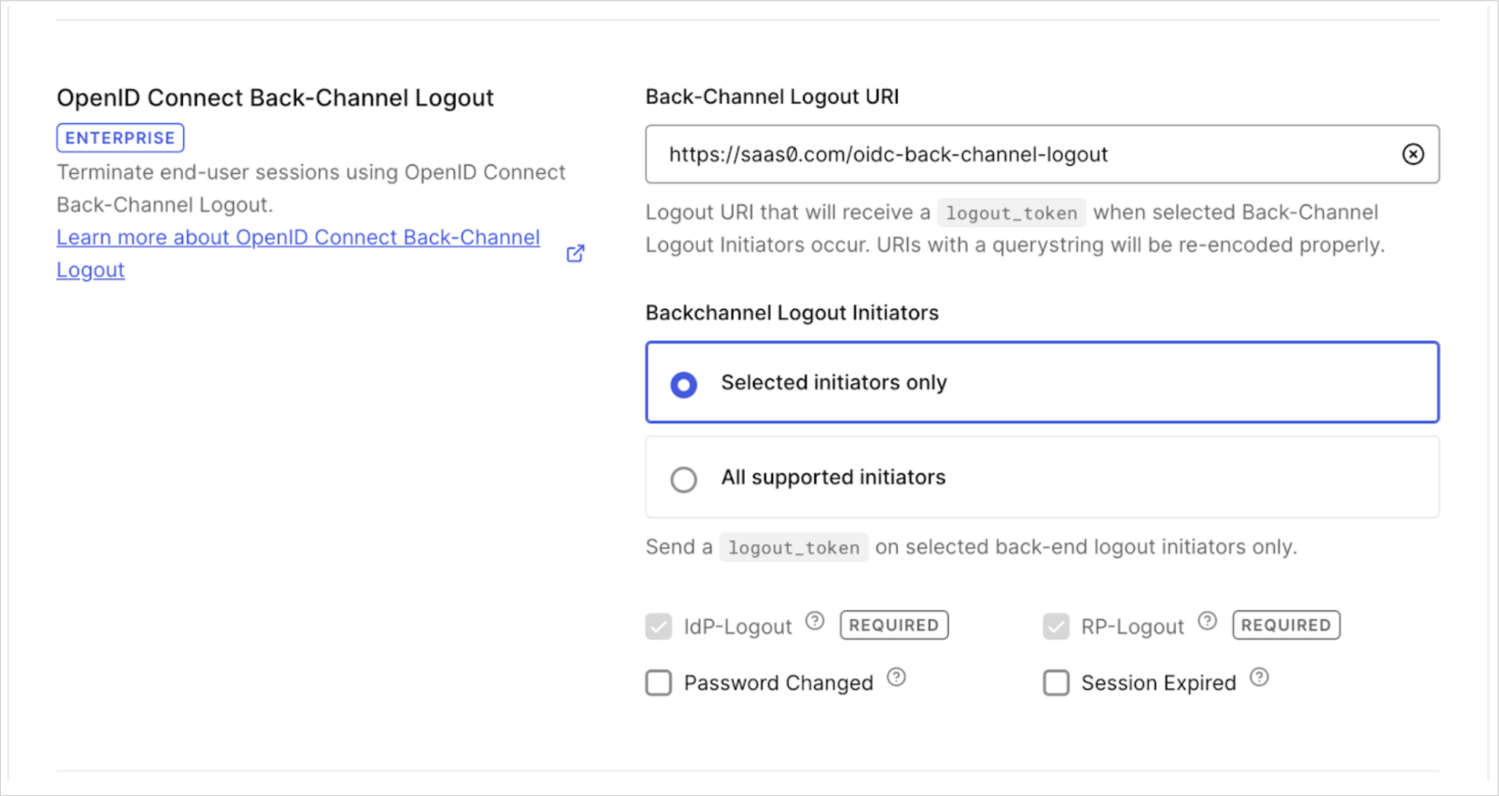Click the Backchannel Logout Initiators heading
This screenshot has width=1499, height=796.
click(791, 312)
